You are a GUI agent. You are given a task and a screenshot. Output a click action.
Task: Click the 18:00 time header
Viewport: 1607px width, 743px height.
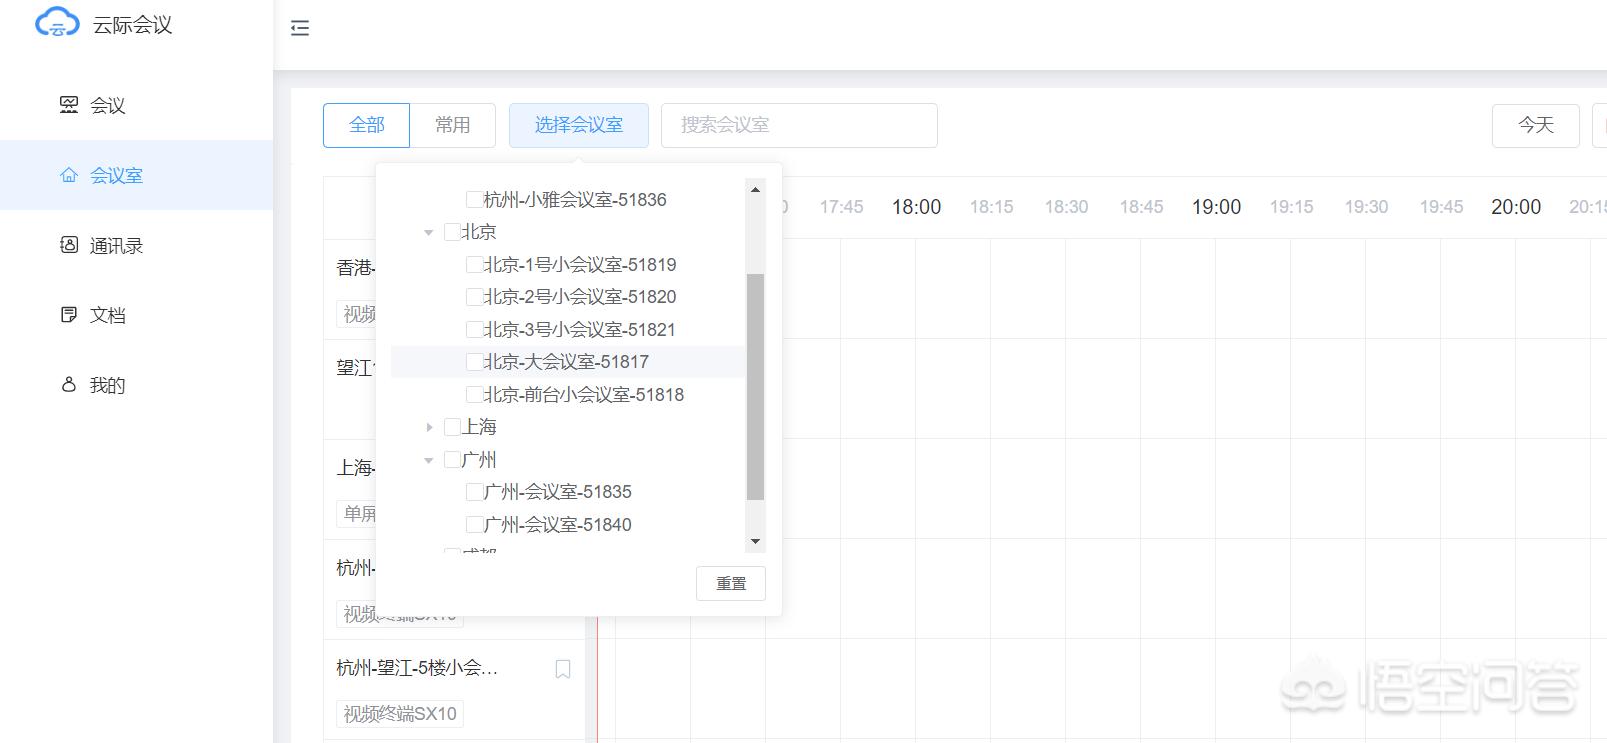coord(916,207)
